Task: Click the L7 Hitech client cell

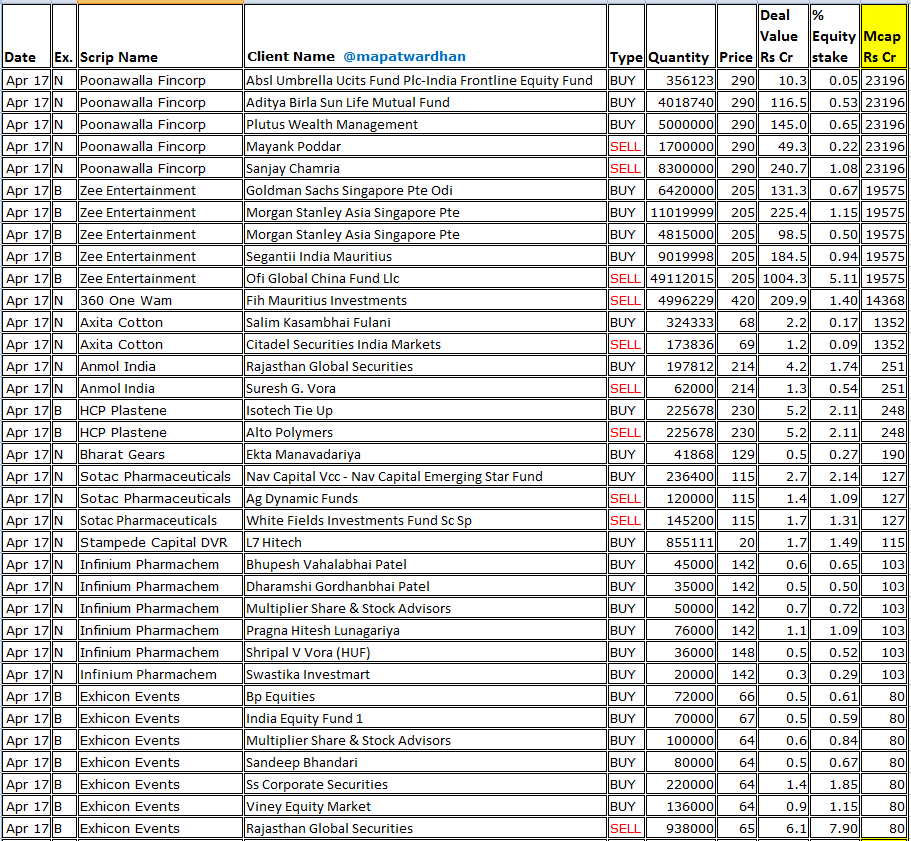Action: [425, 542]
